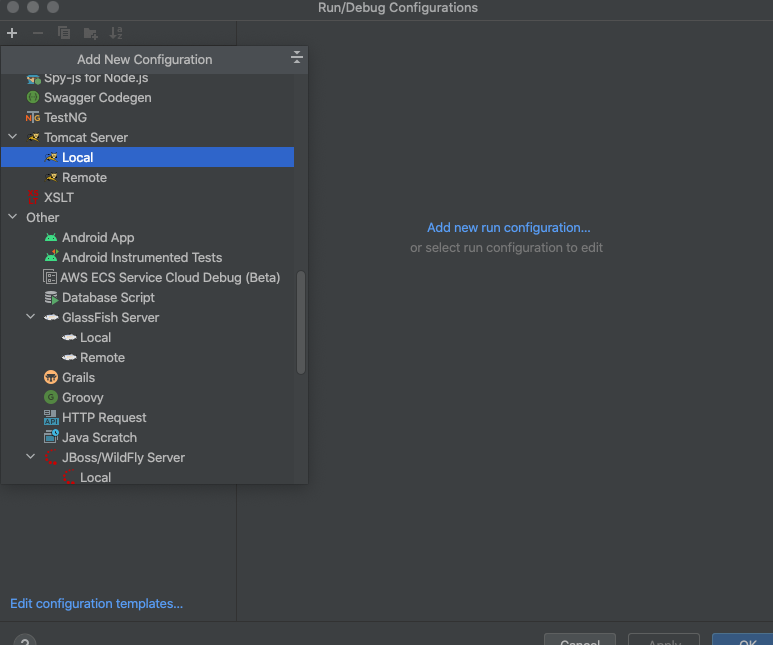Screen dimensions: 773x645
Task: Click the Spy-js for Node.js icon
Action: pyautogui.click(x=34, y=79)
